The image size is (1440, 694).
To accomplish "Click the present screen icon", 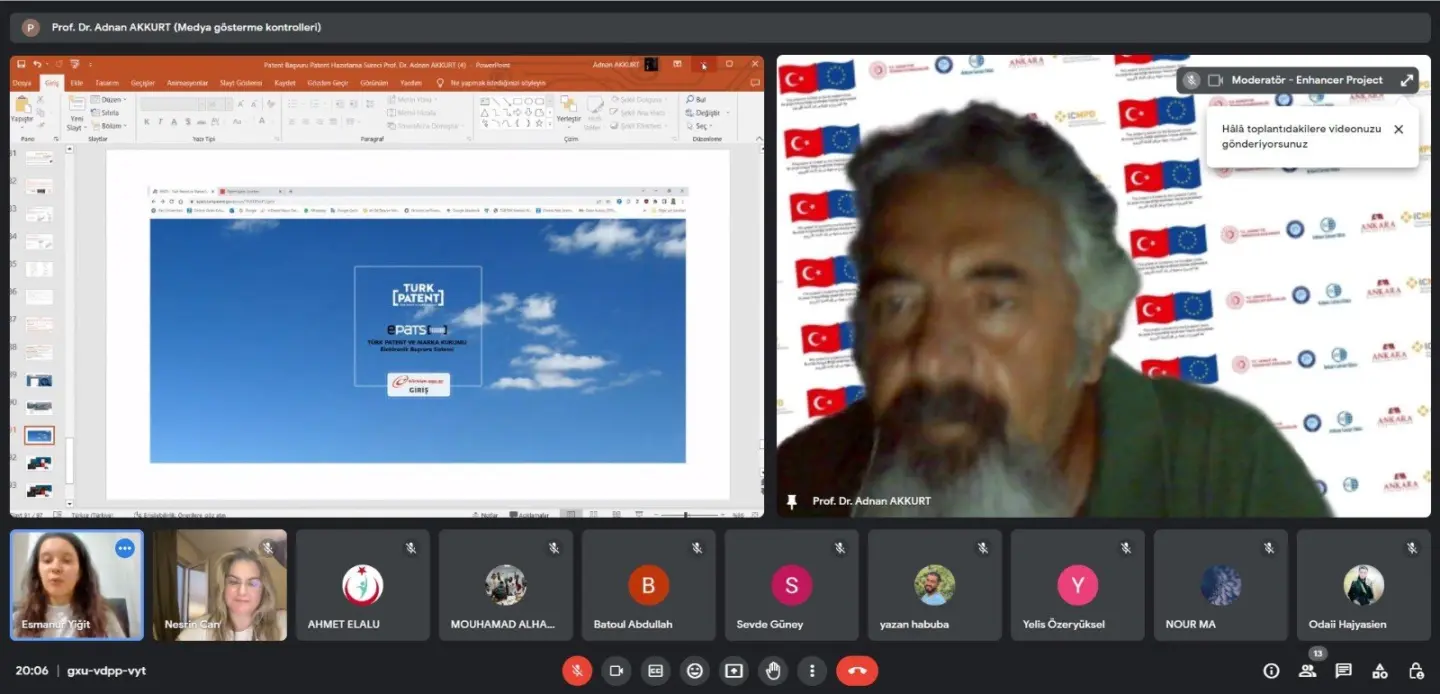I will tap(734, 670).
